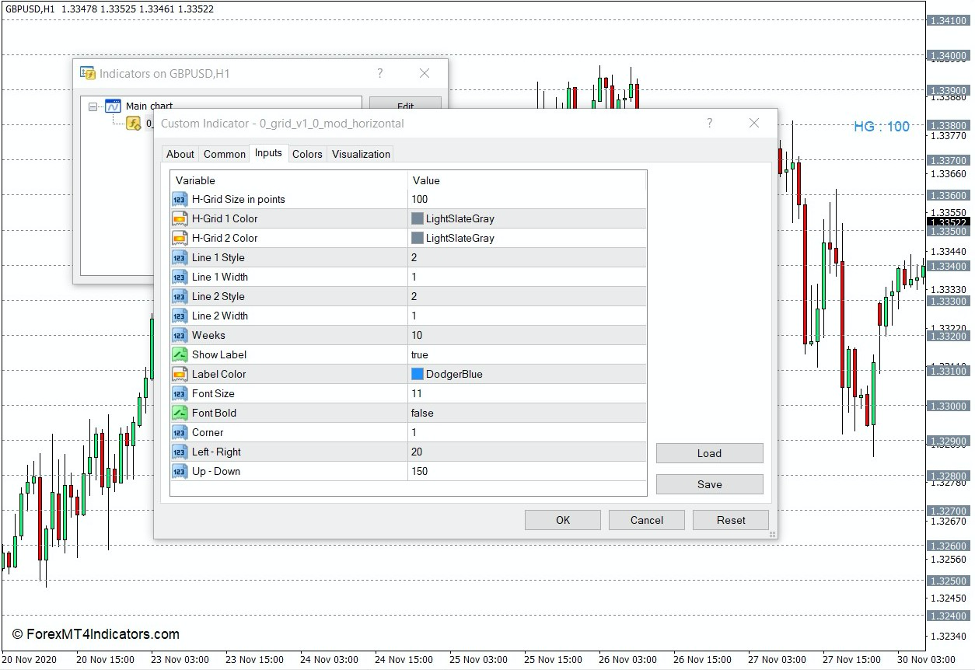977x670 pixels.
Task: Click the color icon beside Label Color
Action: click(x=181, y=373)
